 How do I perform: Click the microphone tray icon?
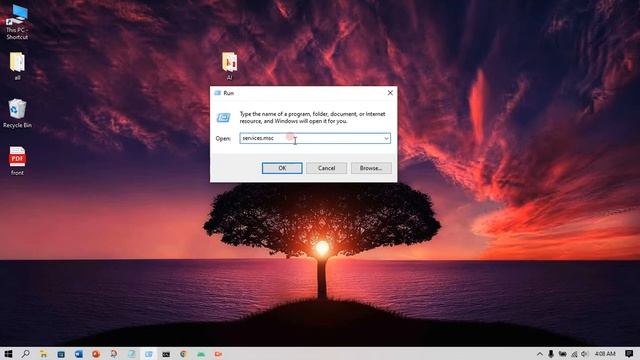[551, 354]
